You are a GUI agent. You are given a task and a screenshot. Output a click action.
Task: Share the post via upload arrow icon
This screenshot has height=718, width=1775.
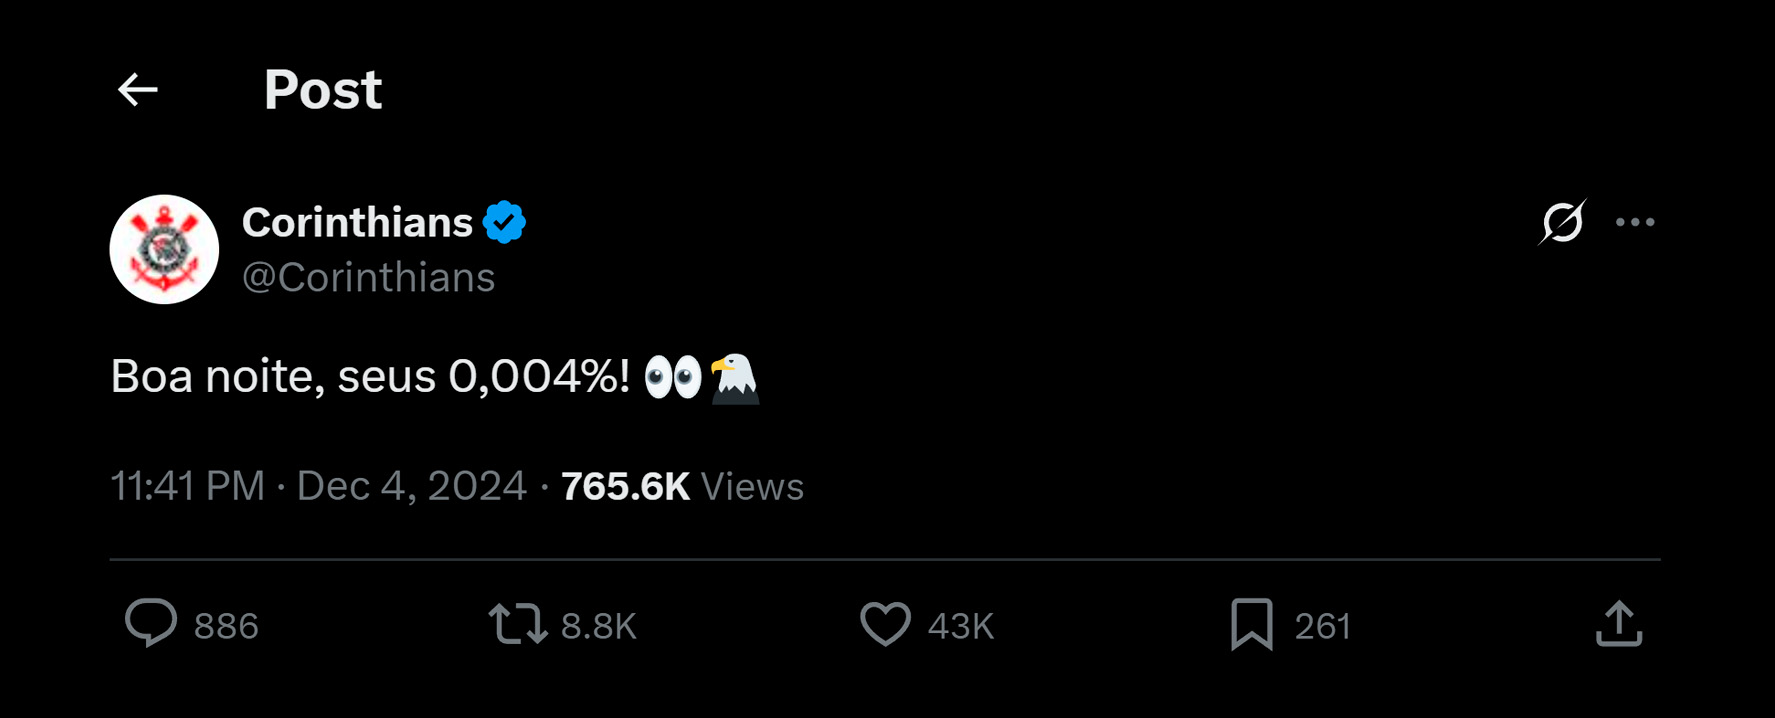[1619, 624]
